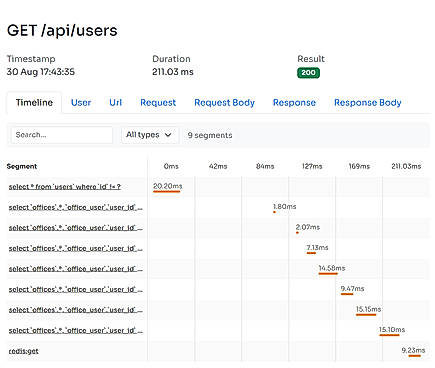435x368 pixels.
Task: Expand the All types dropdown
Action: pyautogui.click(x=149, y=135)
